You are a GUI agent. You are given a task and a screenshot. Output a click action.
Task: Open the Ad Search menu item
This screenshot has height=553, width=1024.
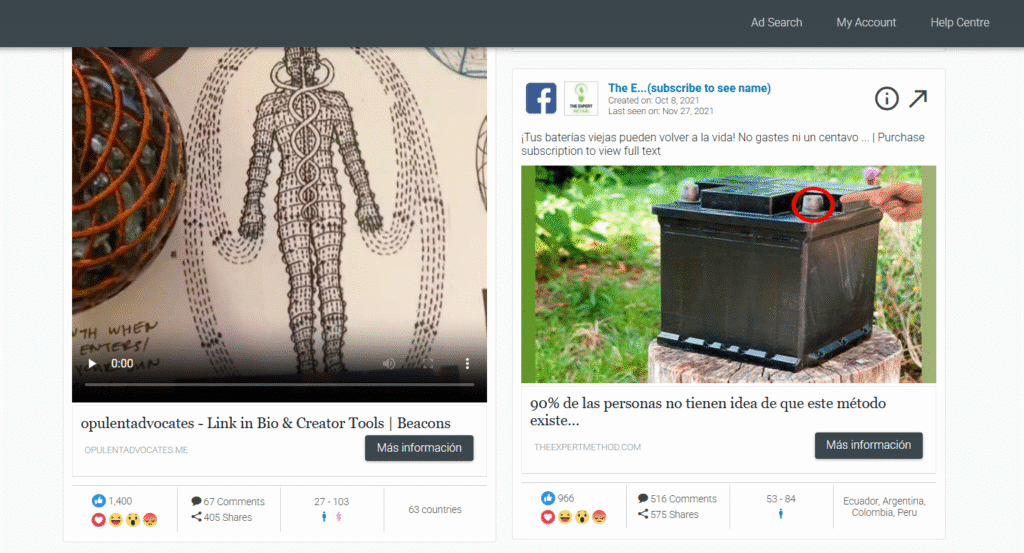coord(776,22)
